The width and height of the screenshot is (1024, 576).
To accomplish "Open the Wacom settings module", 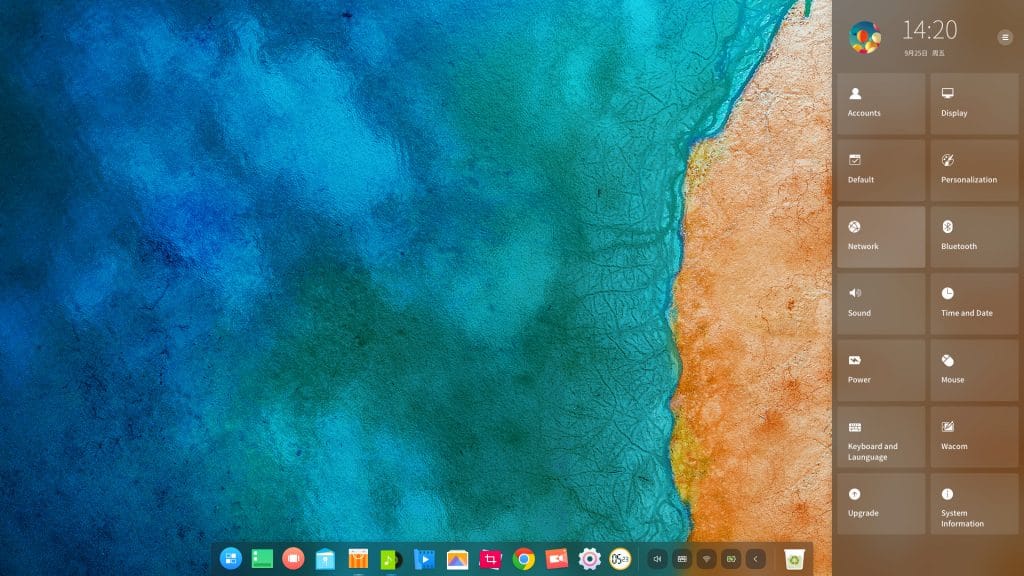I will coord(974,437).
